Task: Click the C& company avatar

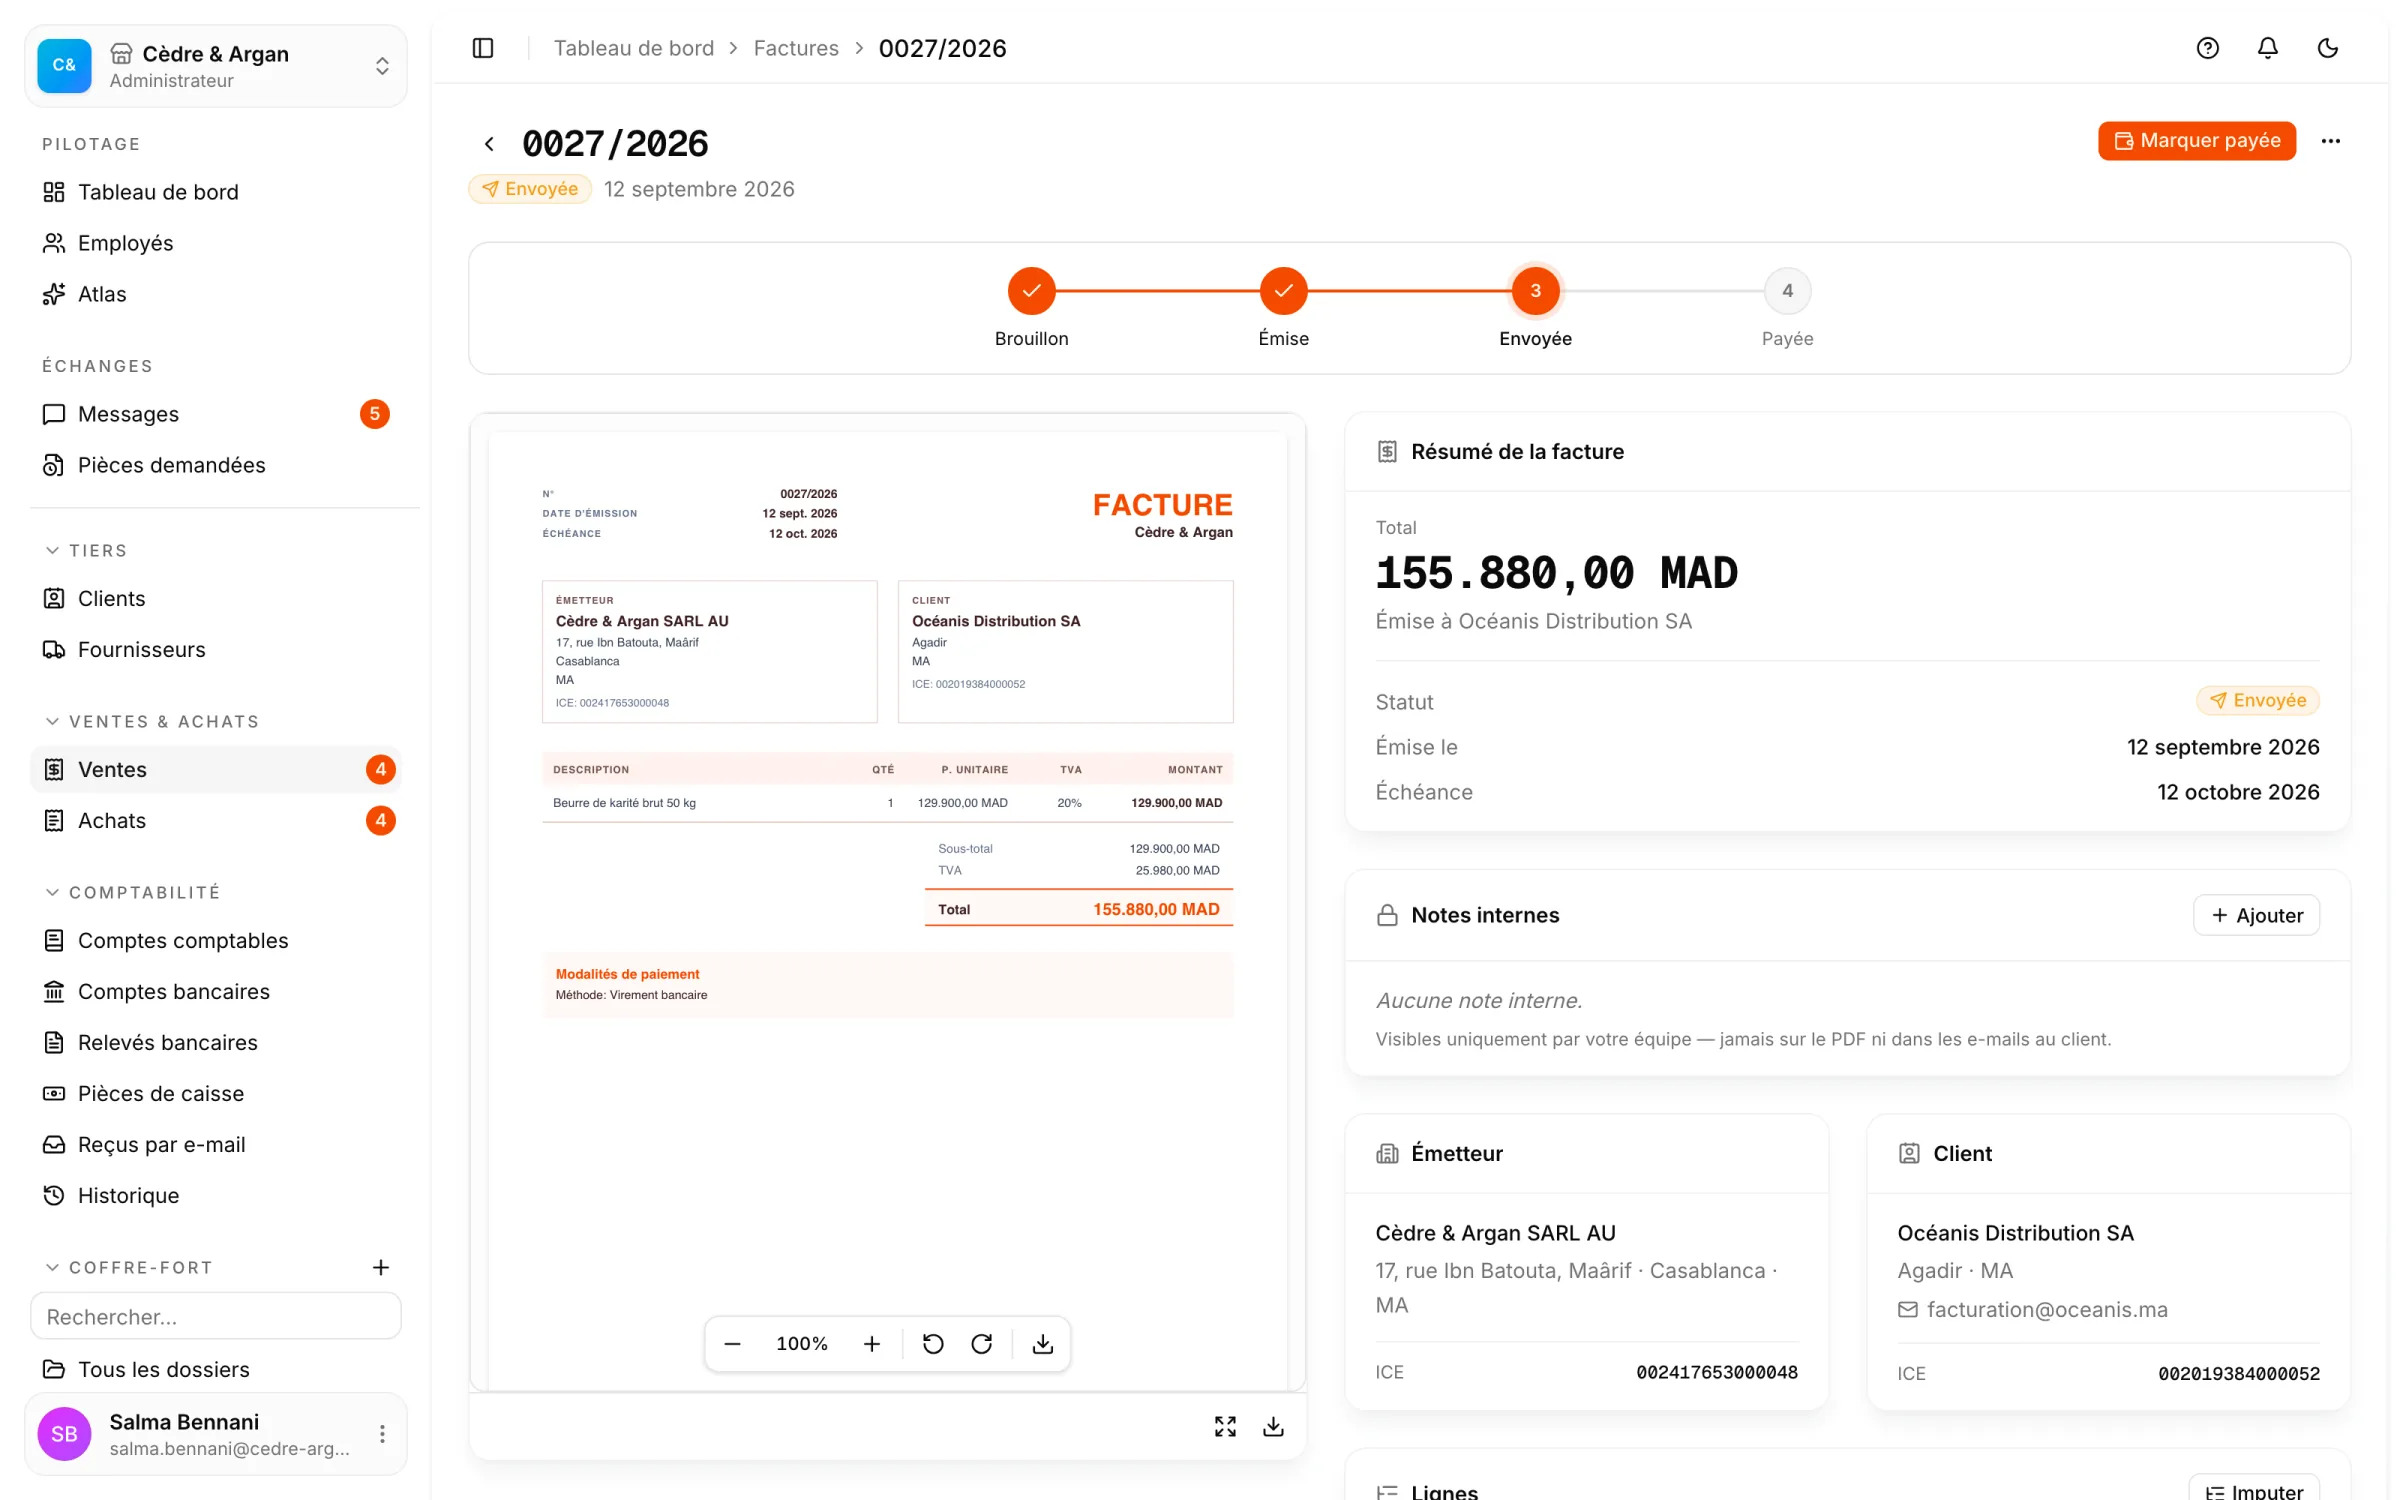Action: pos(64,66)
